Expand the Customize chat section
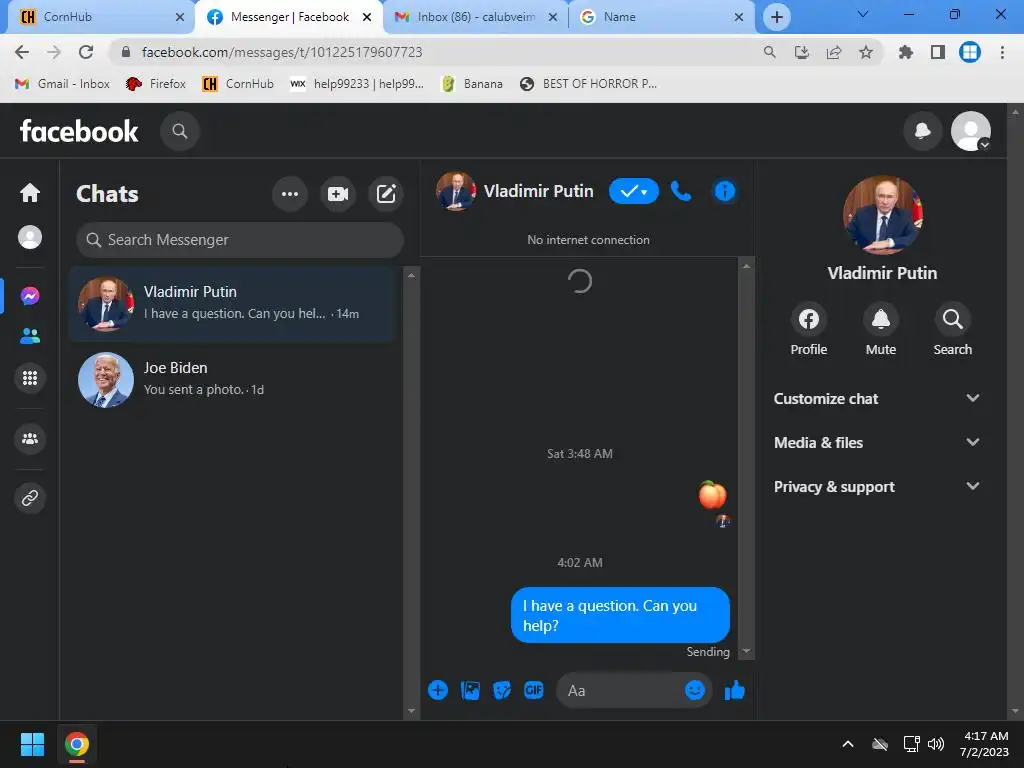The width and height of the screenshot is (1024, 768). click(x=876, y=398)
